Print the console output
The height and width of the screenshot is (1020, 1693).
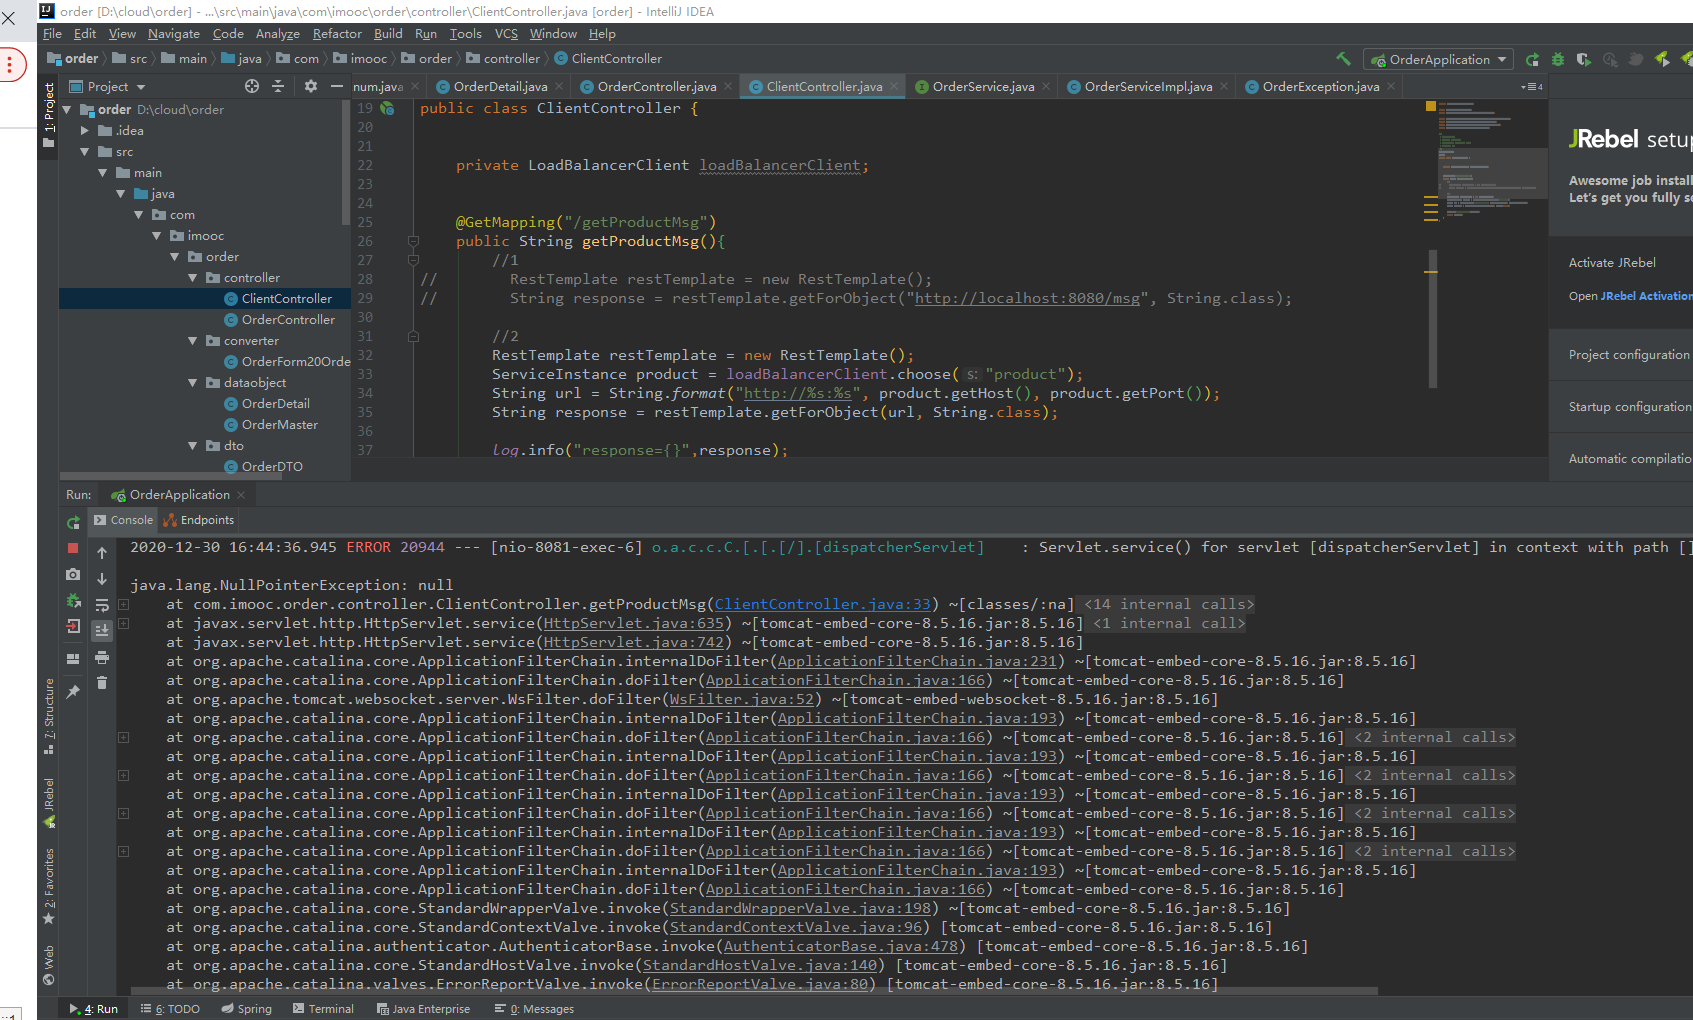point(102,657)
